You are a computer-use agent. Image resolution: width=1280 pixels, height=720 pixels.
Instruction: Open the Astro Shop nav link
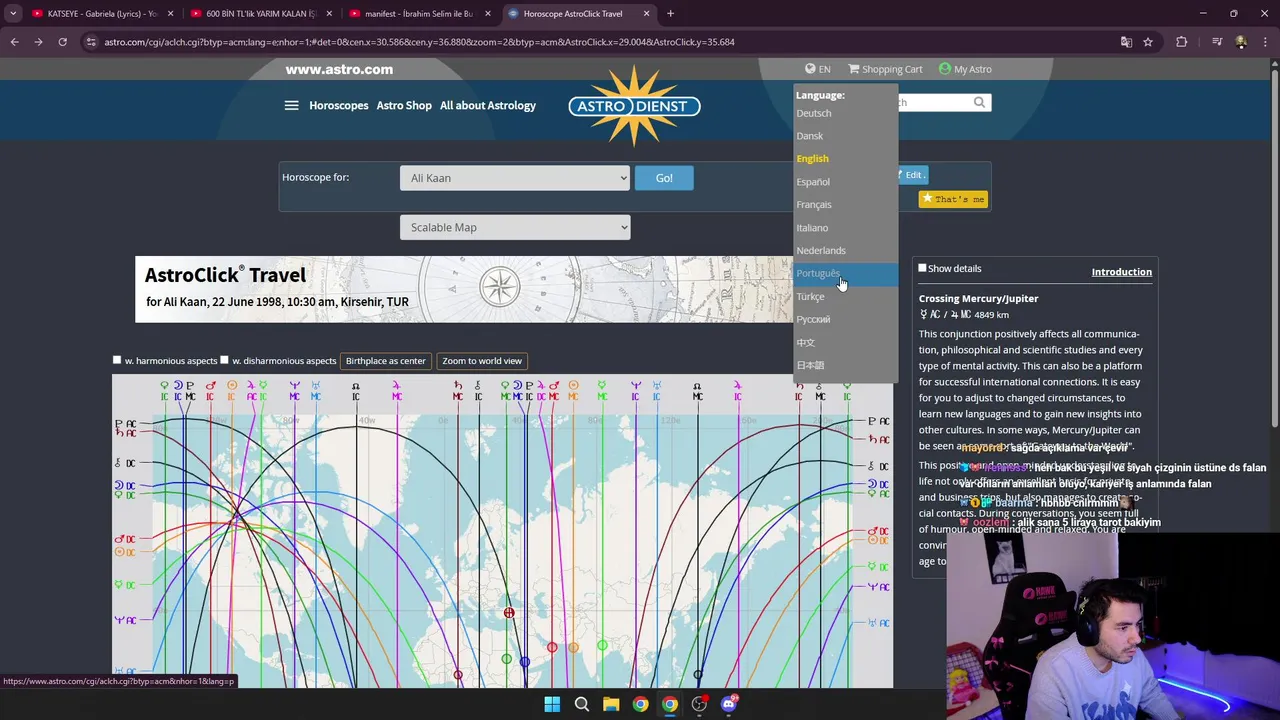(404, 105)
